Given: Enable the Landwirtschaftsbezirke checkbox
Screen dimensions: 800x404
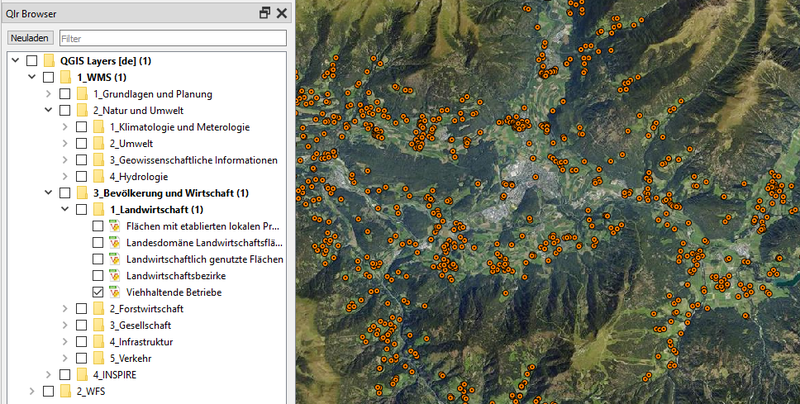Looking at the screenshot, I should [97, 275].
